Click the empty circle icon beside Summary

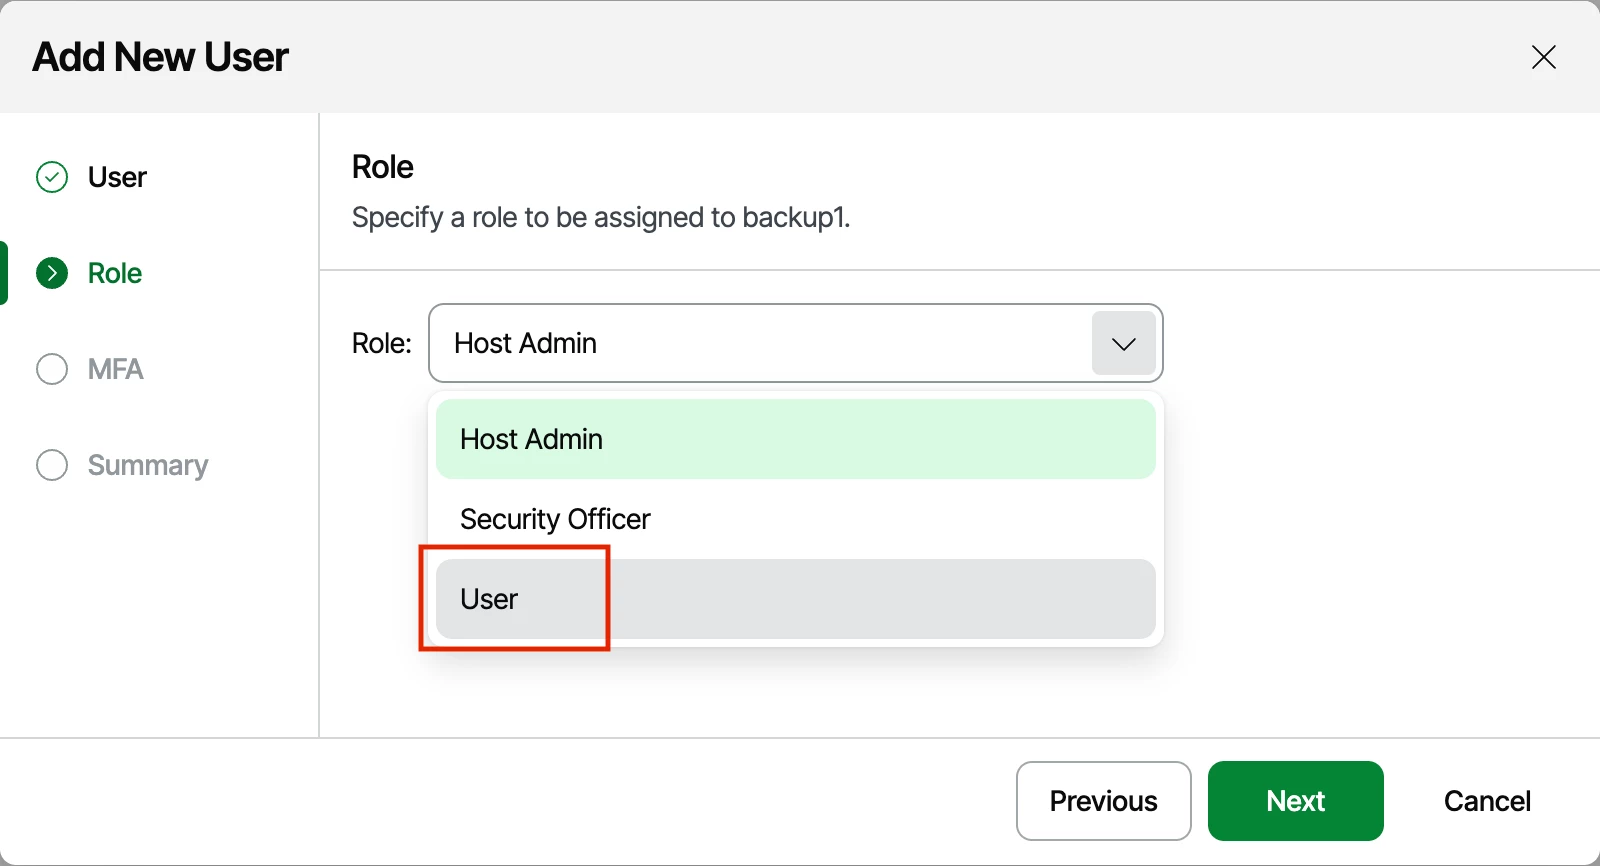pyautogui.click(x=52, y=465)
